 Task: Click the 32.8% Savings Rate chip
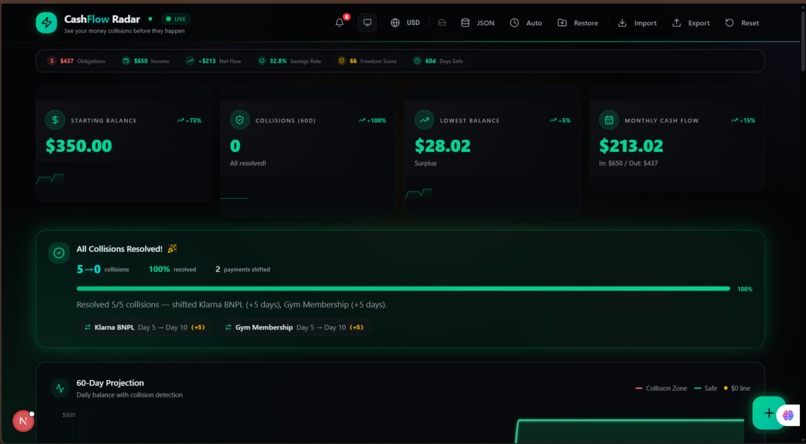[289, 61]
